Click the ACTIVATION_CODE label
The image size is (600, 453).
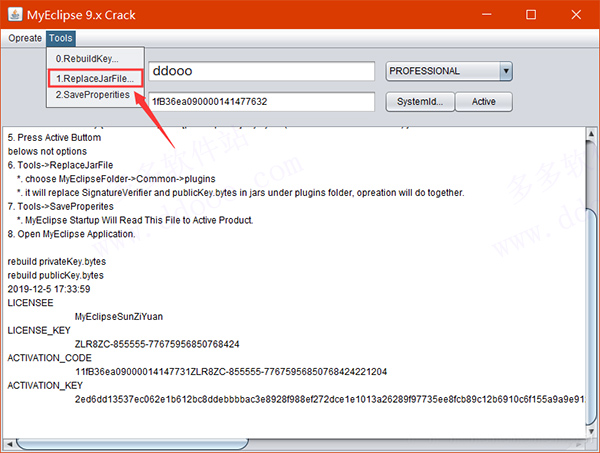point(49,358)
